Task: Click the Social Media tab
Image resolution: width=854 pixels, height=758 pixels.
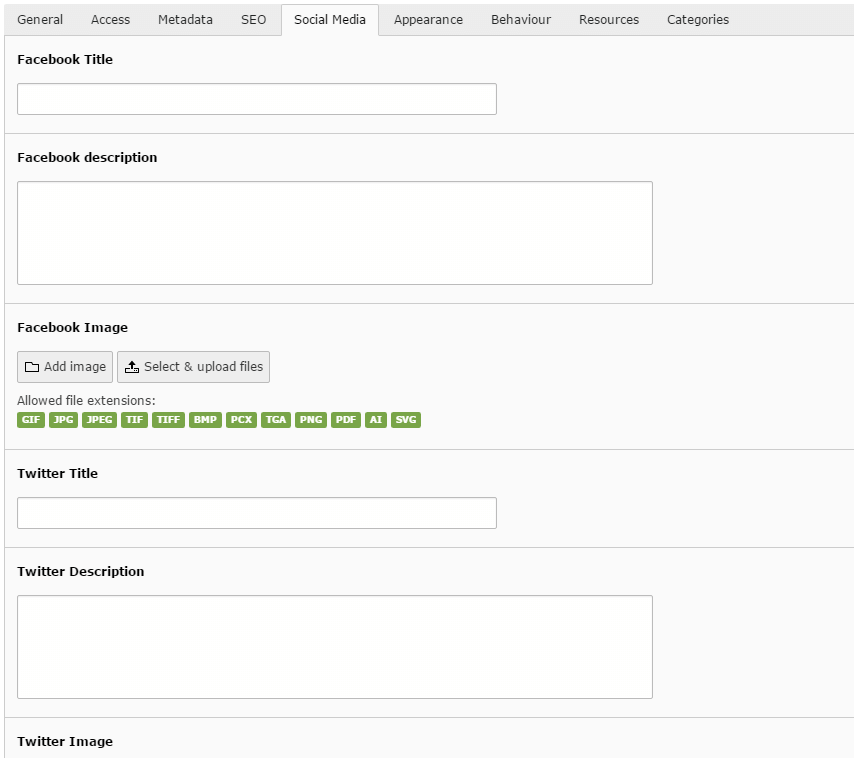Action: click(x=330, y=20)
